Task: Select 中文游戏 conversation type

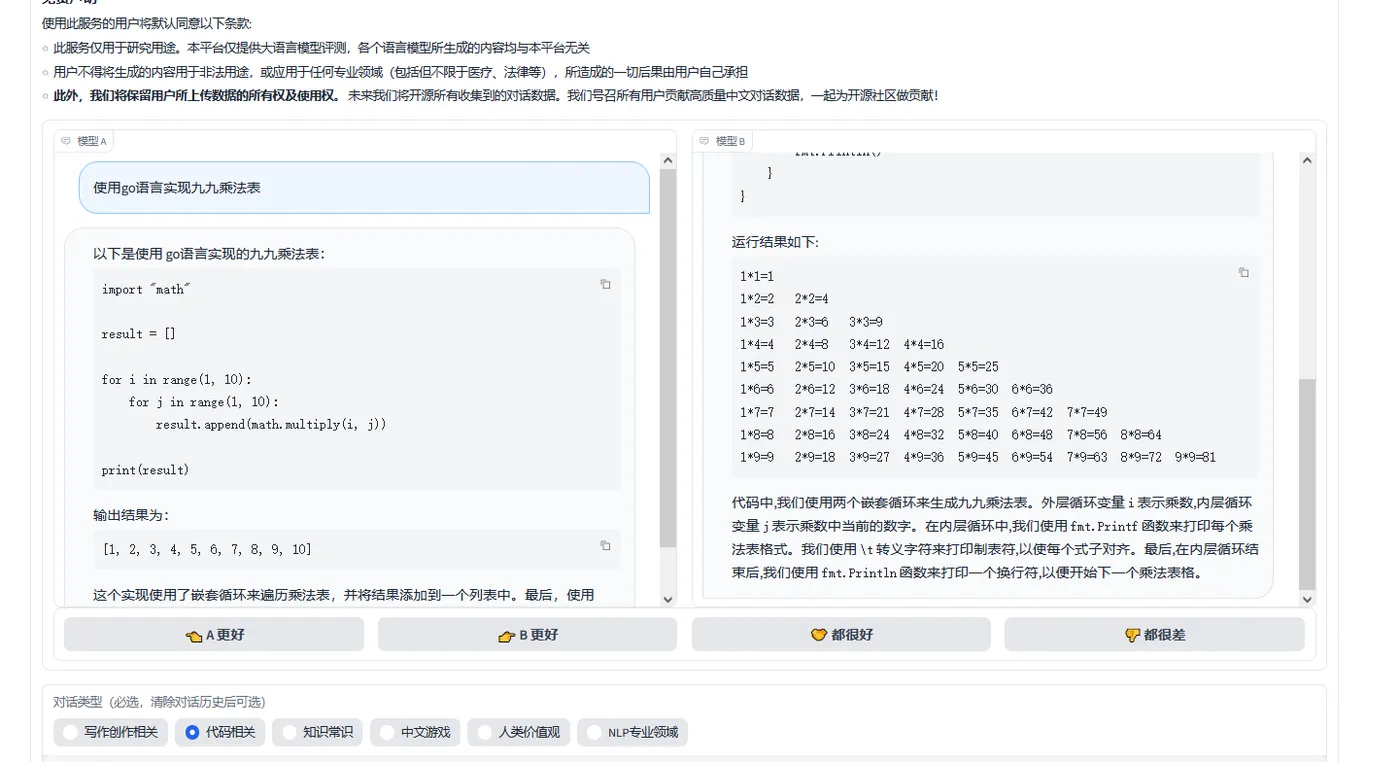Action: click(415, 732)
